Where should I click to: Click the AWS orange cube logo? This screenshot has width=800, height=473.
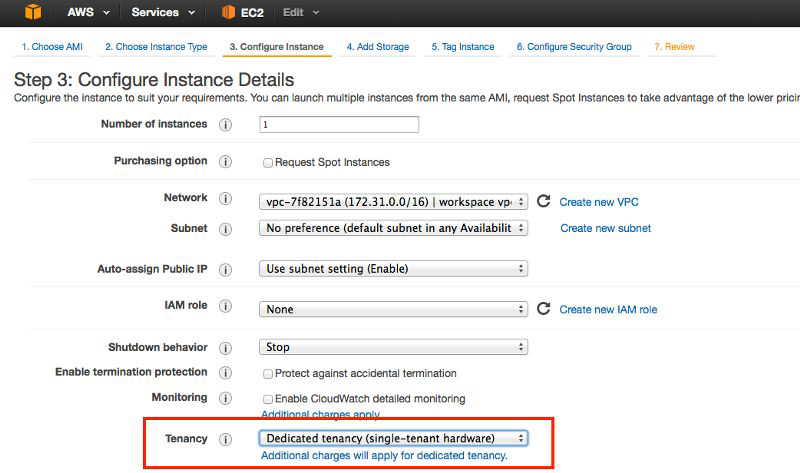coord(34,12)
